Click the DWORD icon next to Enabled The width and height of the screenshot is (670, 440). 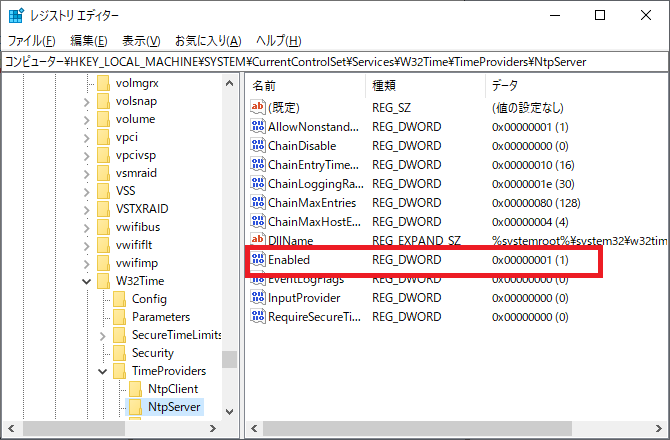click(258, 260)
